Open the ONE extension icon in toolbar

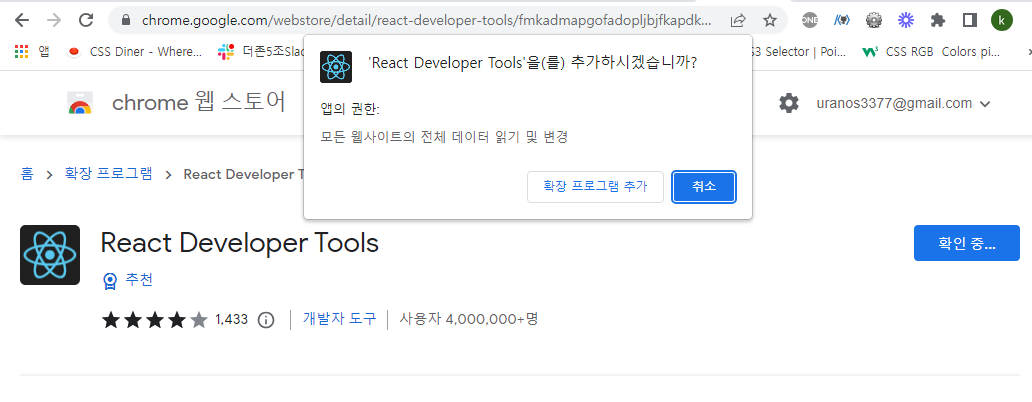(x=810, y=20)
